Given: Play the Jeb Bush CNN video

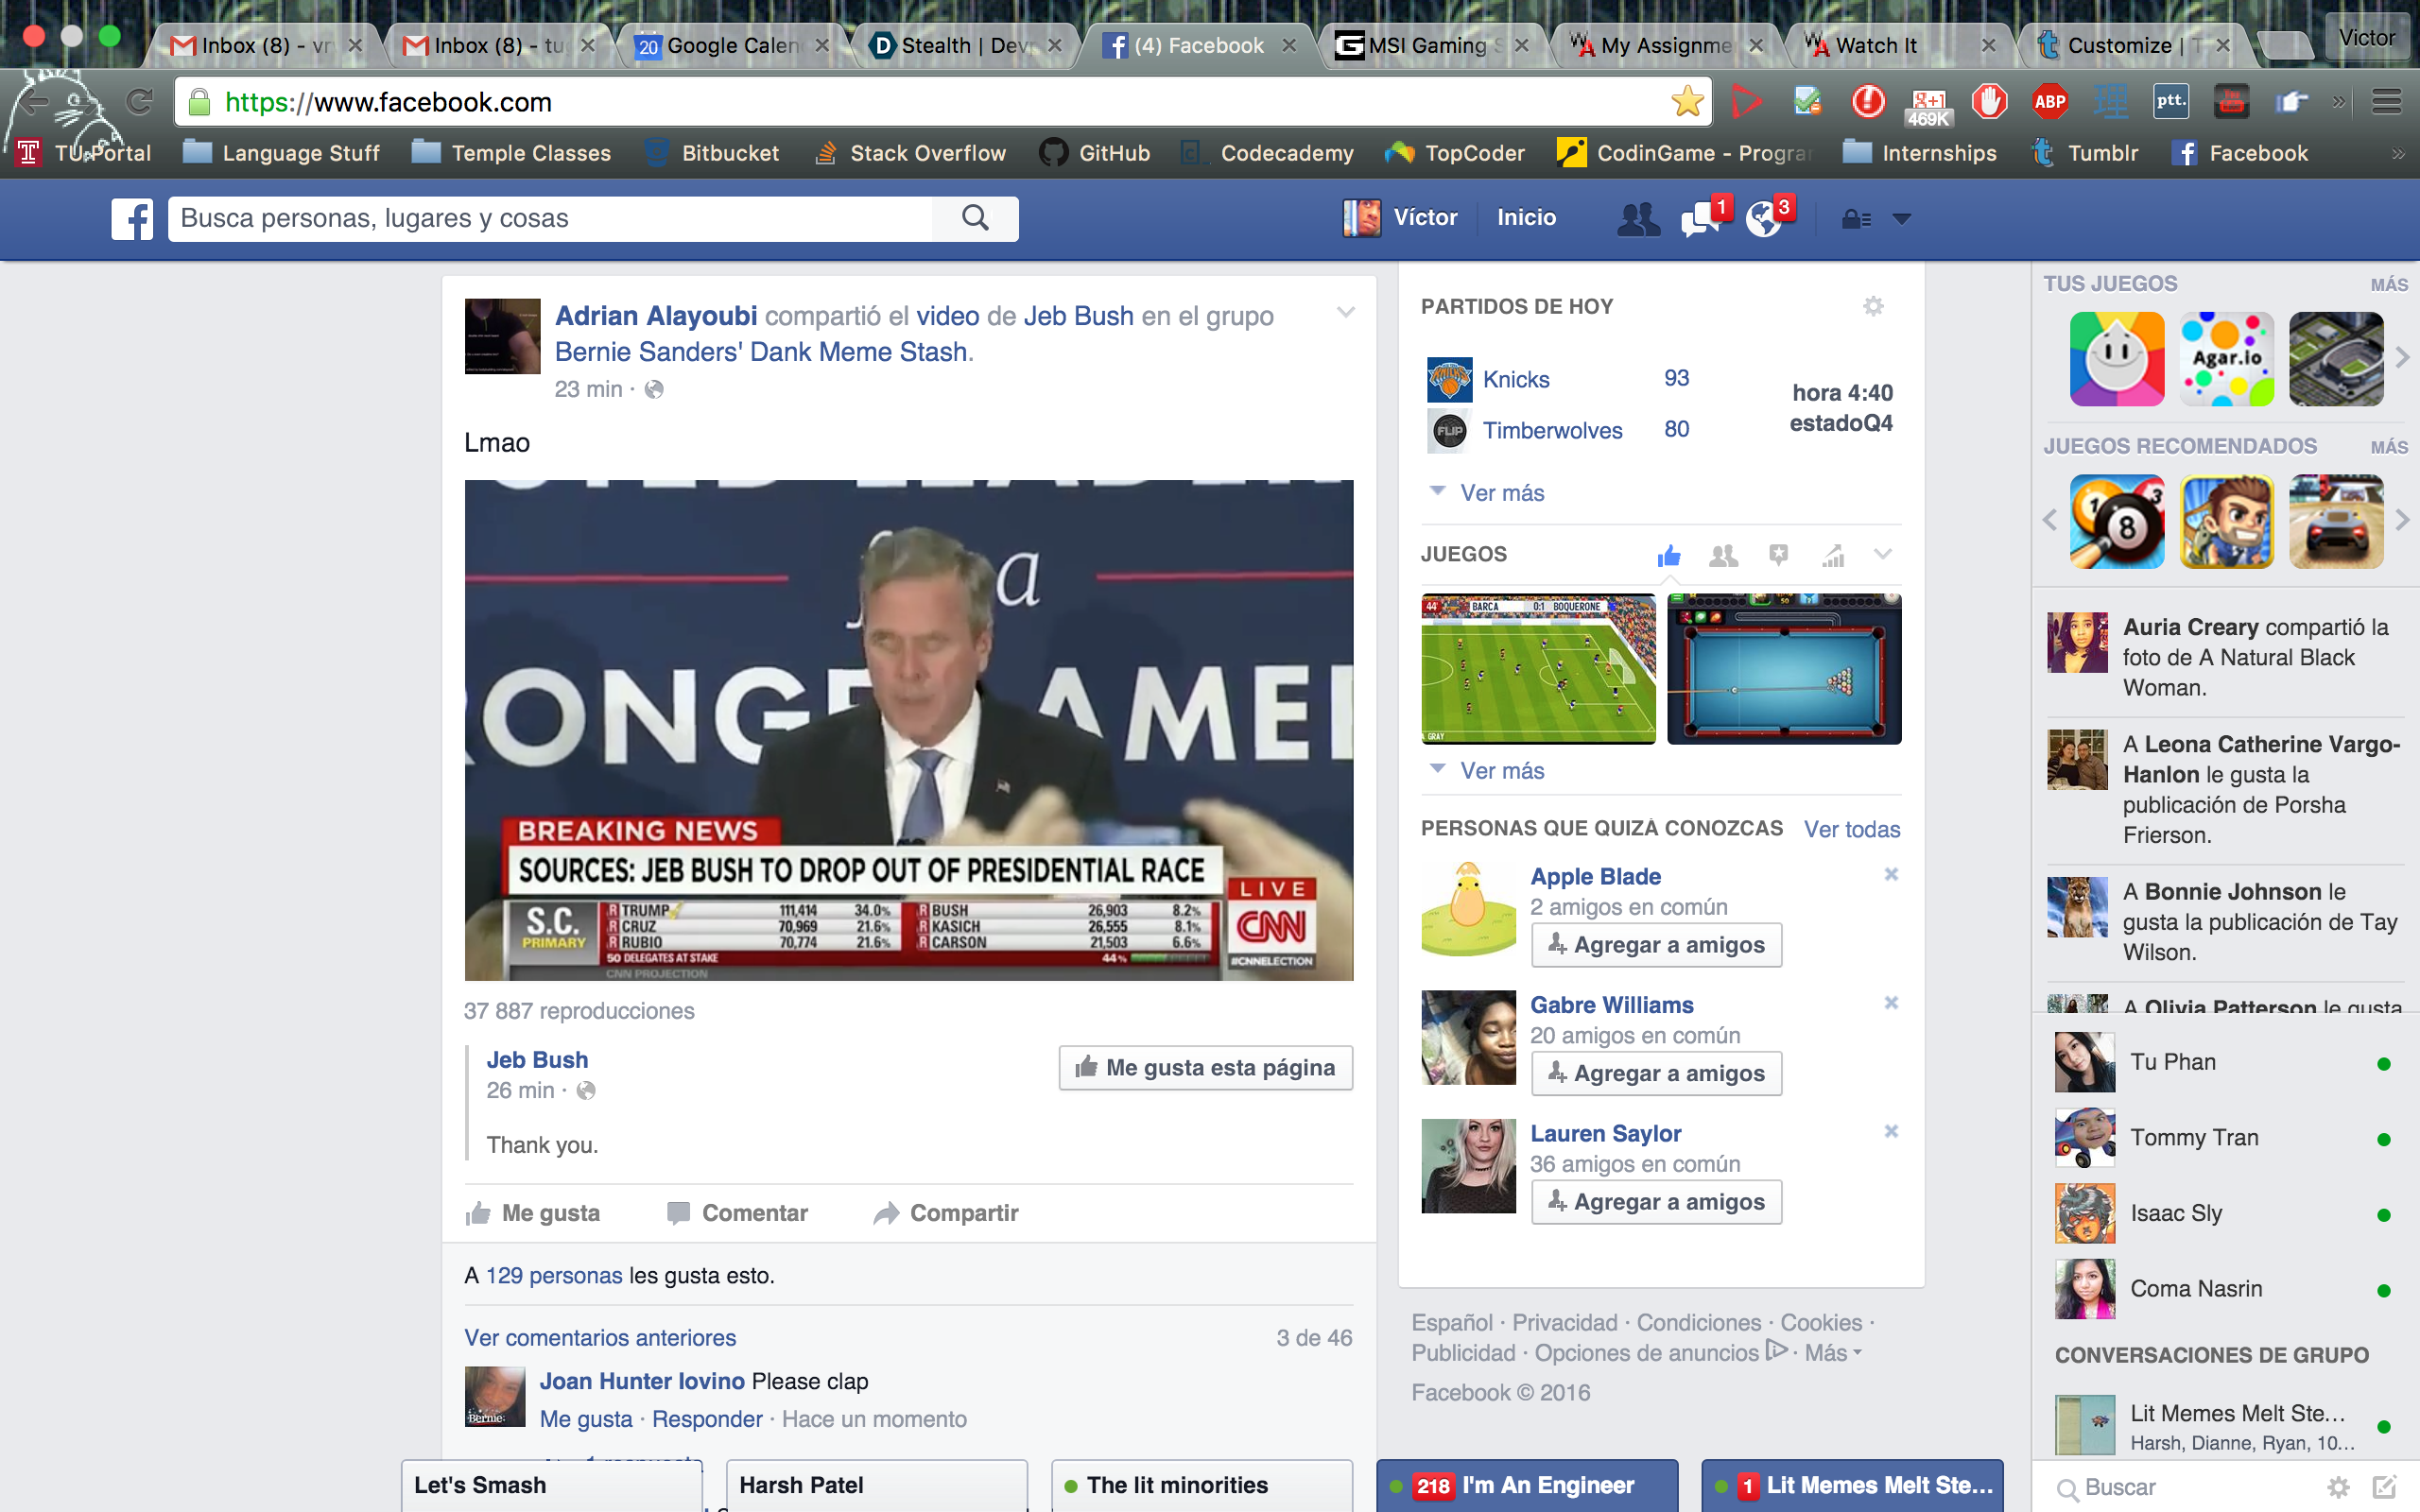Looking at the screenshot, I should point(908,730).
